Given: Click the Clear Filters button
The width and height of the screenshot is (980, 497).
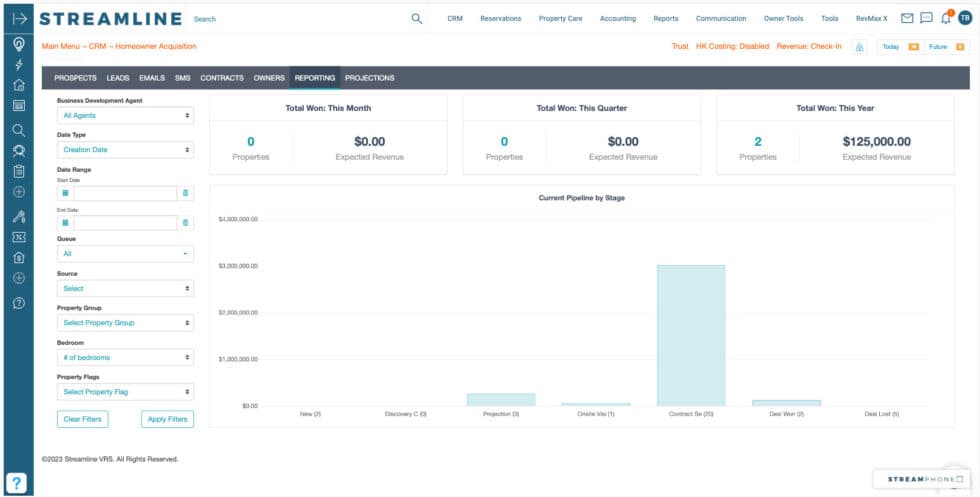Looking at the screenshot, I should coord(82,419).
